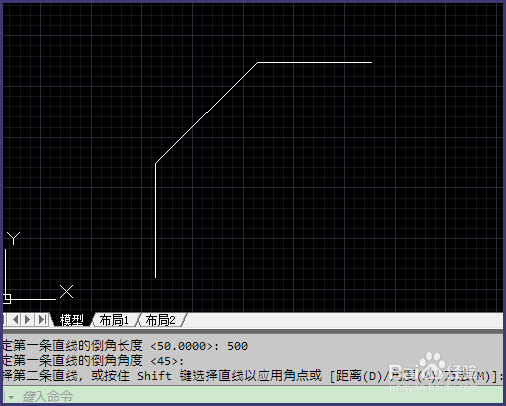
Task: Click command history line ending with 500
Action: tap(125, 346)
